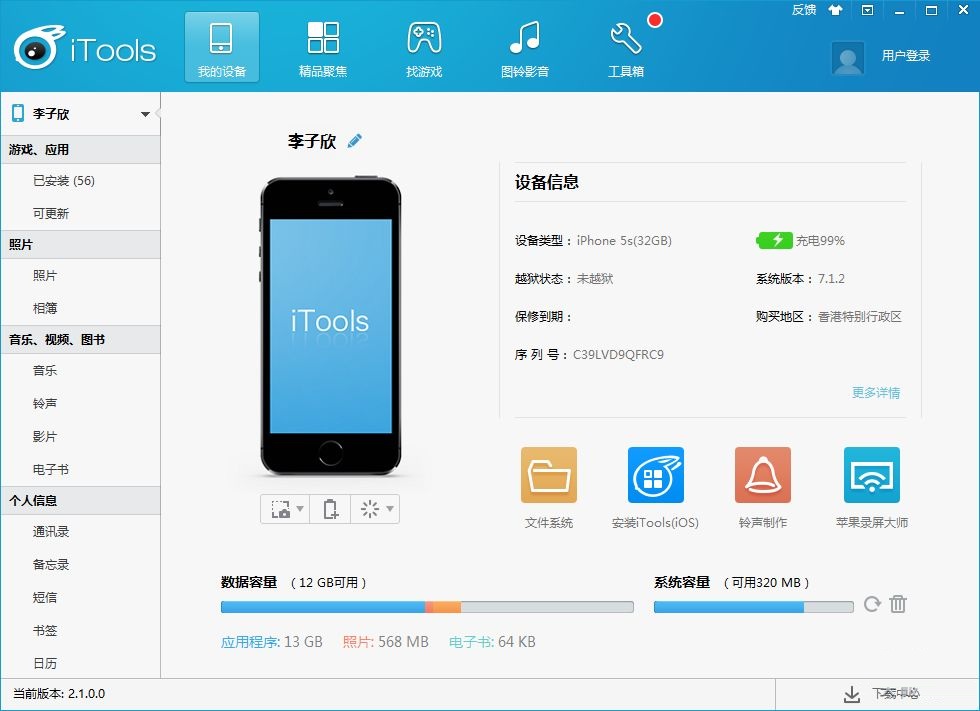Select 电子书 in sidebar
The width and height of the screenshot is (980, 711).
51,469
